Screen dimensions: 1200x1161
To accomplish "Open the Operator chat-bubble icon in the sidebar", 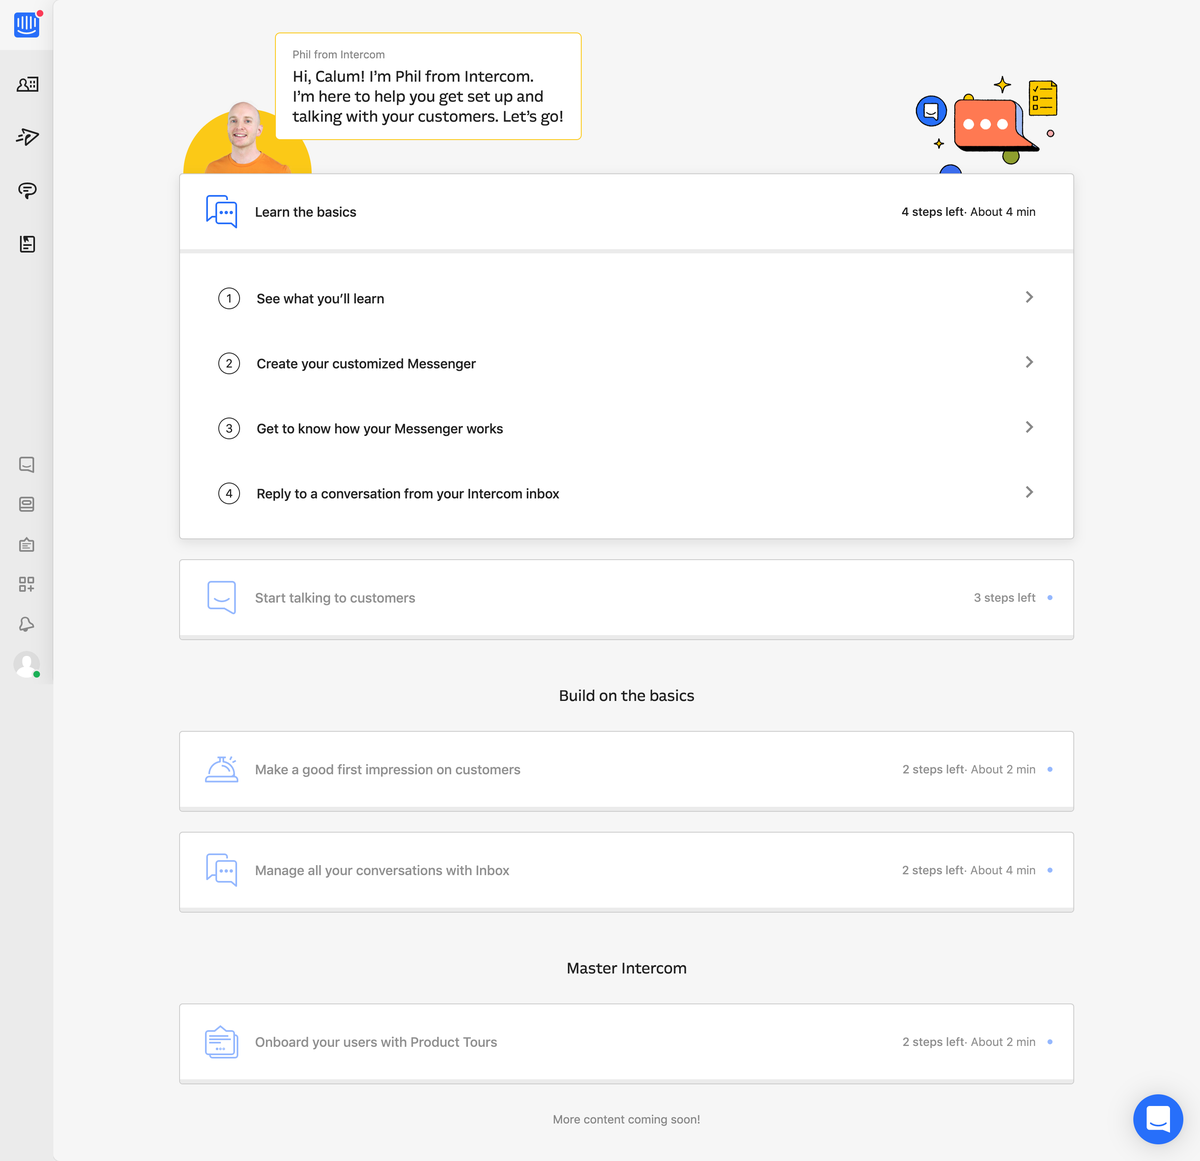I will pyautogui.click(x=27, y=190).
